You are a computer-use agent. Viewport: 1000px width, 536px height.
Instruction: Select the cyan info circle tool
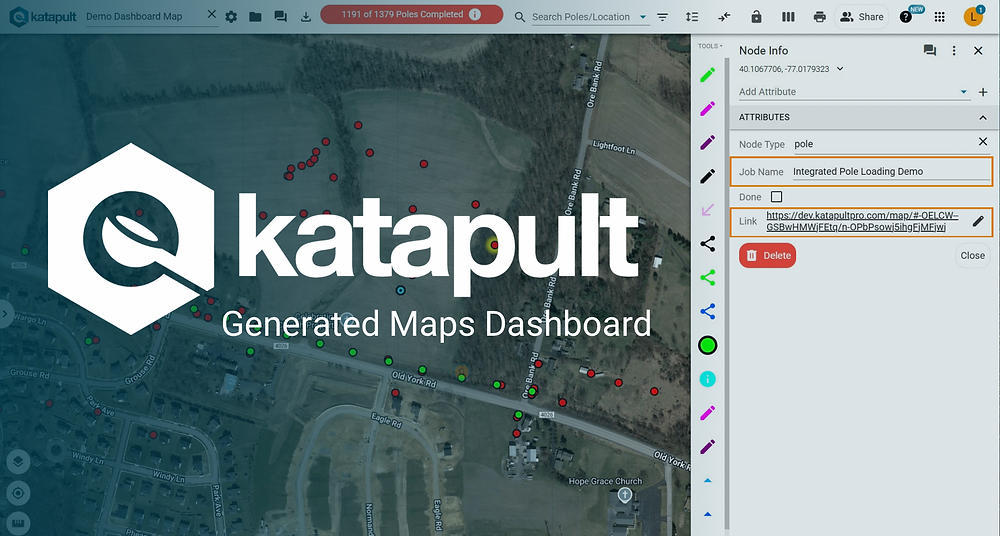(708, 379)
